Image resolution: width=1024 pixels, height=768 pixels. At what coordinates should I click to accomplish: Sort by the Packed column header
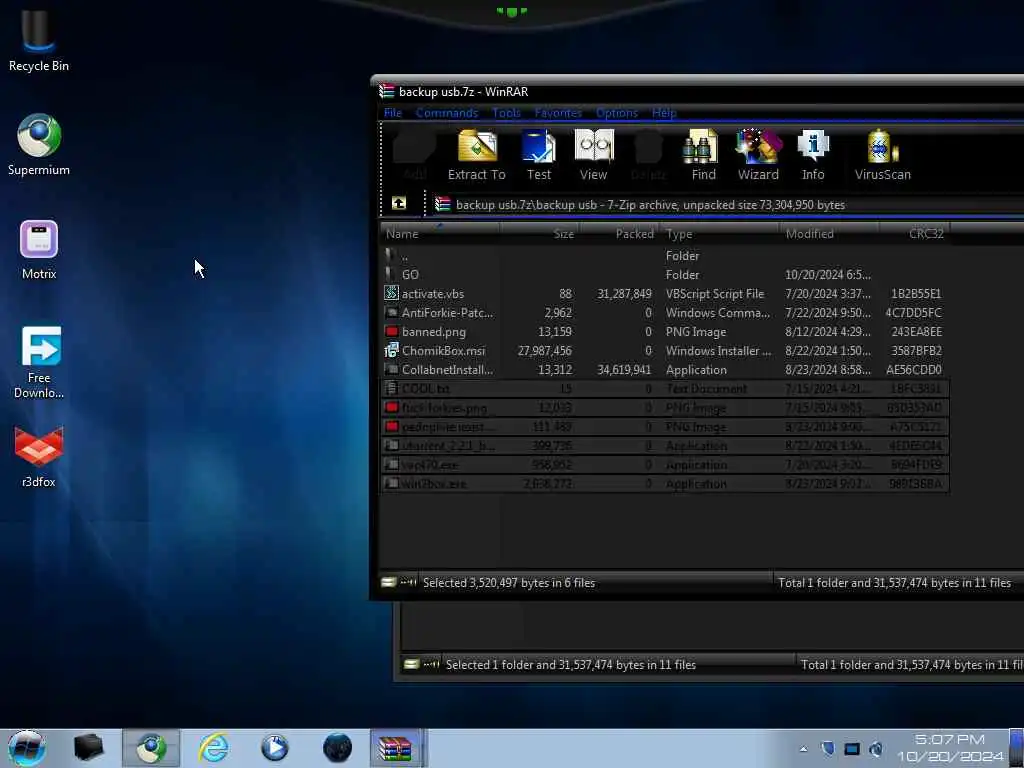click(x=618, y=234)
